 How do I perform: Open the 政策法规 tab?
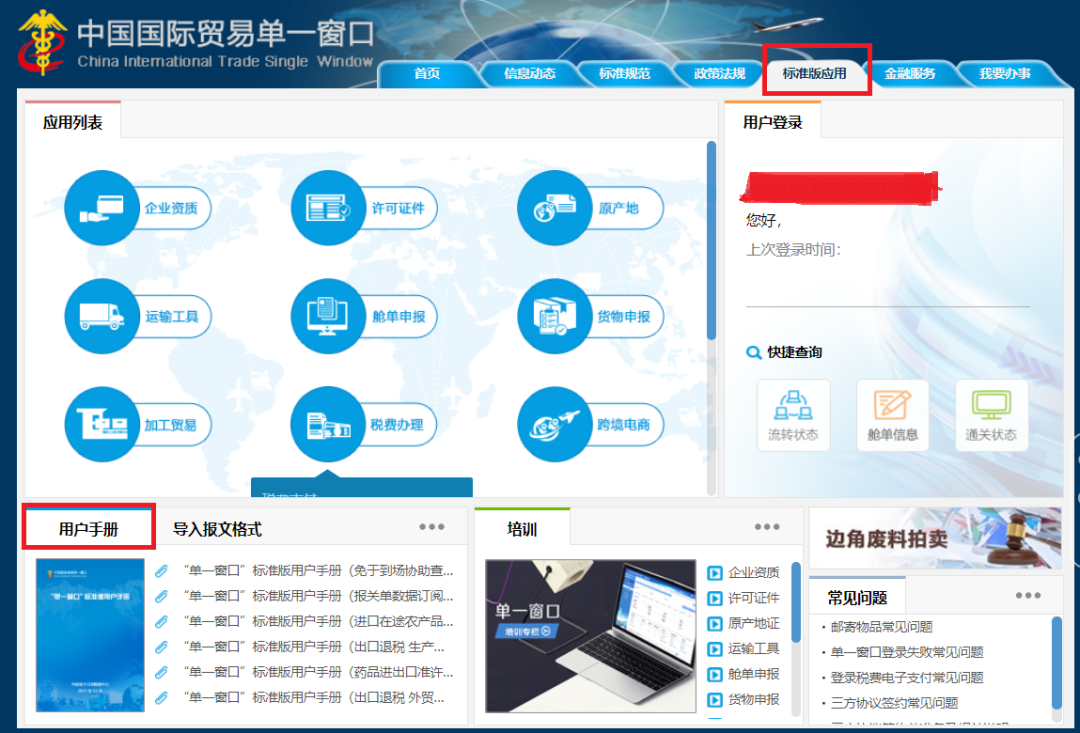click(720, 74)
